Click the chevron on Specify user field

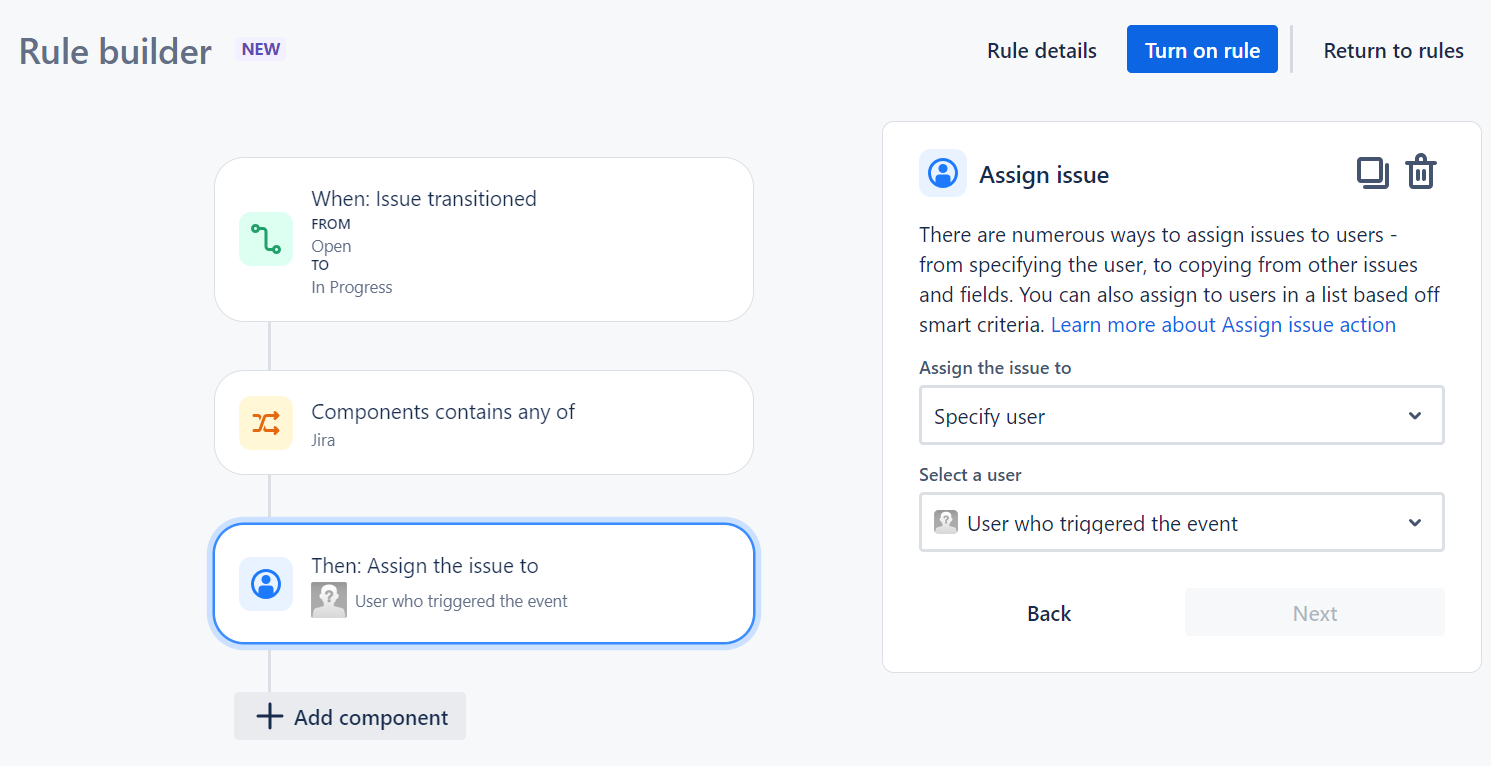tap(1414, 415)
